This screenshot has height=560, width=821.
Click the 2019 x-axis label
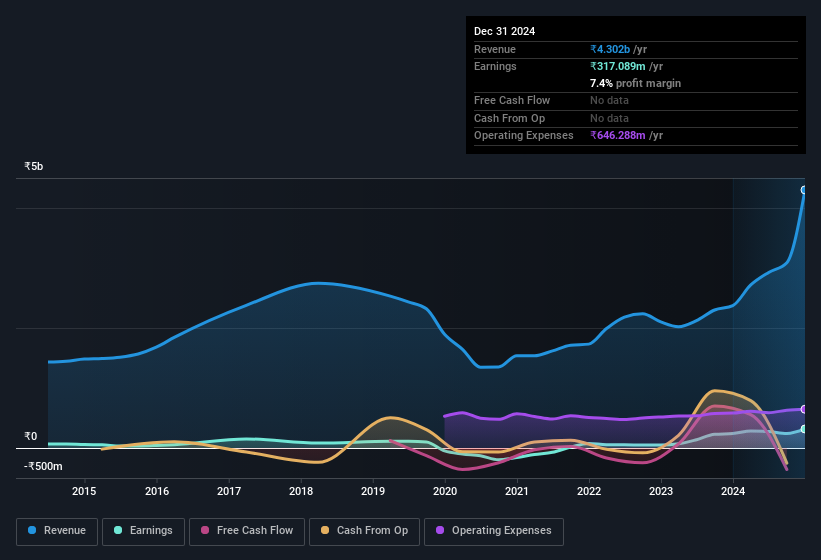coord(373,491)
